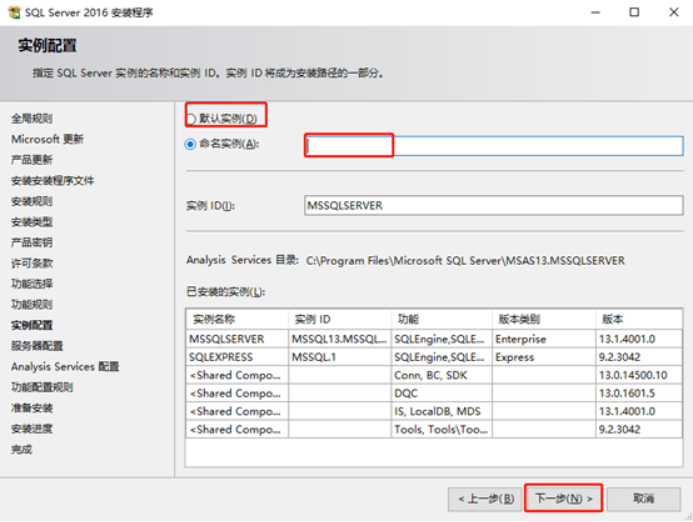Screen dimensions: 693x522
Task: Select the 服务器配置 step
Action: tap(37, 346)
